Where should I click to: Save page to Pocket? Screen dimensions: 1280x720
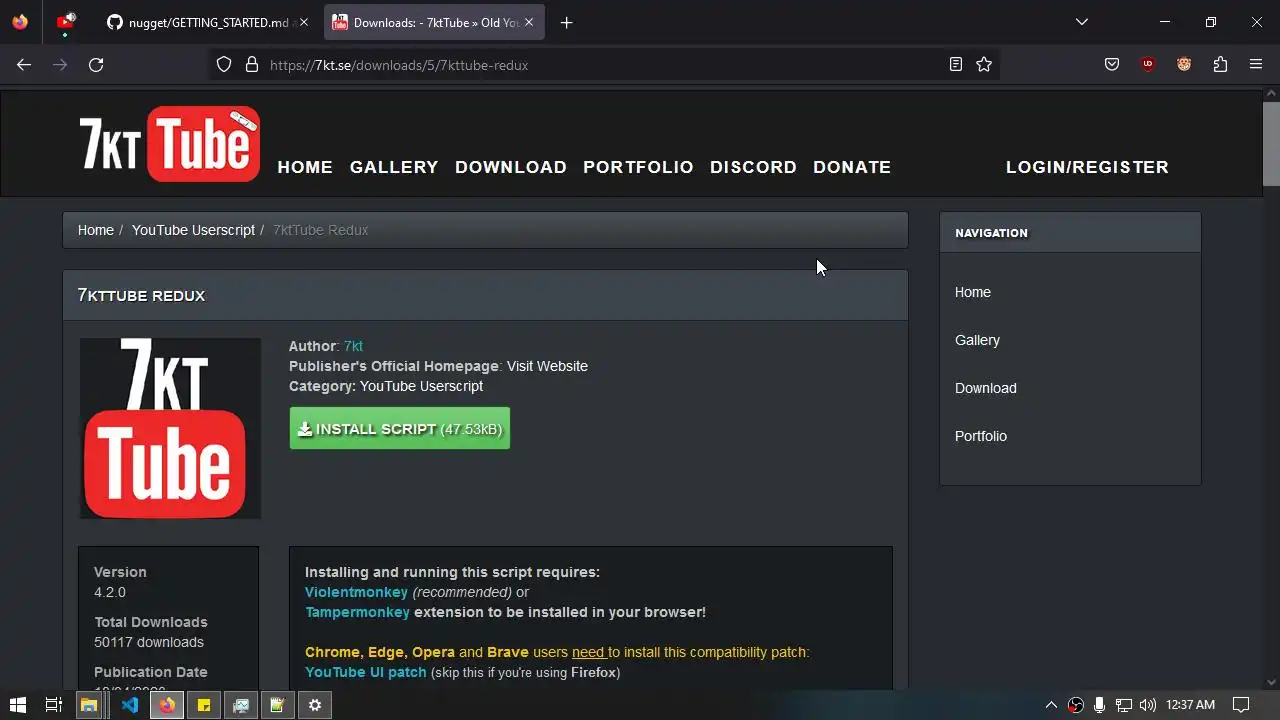(x=1112, y=64)
